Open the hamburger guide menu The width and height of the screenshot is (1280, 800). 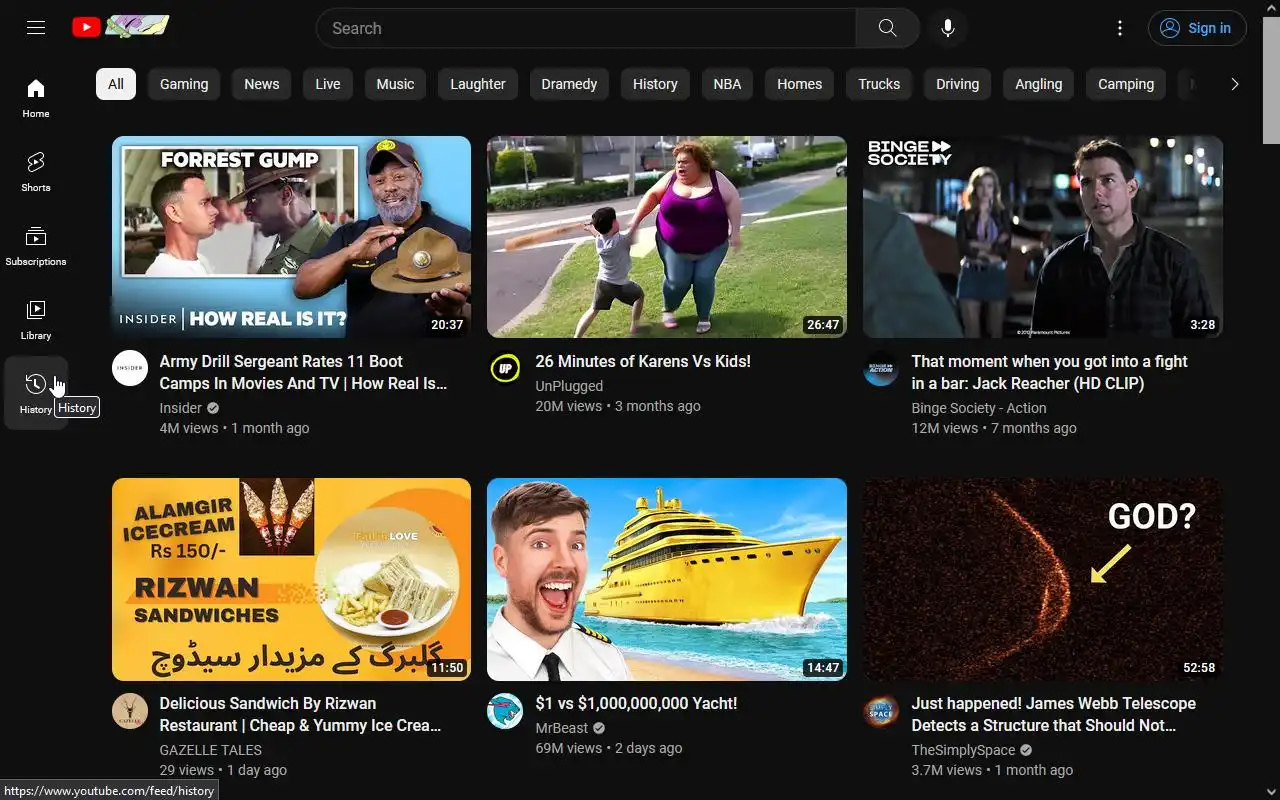pyautogui.click(x=36, y=28)
